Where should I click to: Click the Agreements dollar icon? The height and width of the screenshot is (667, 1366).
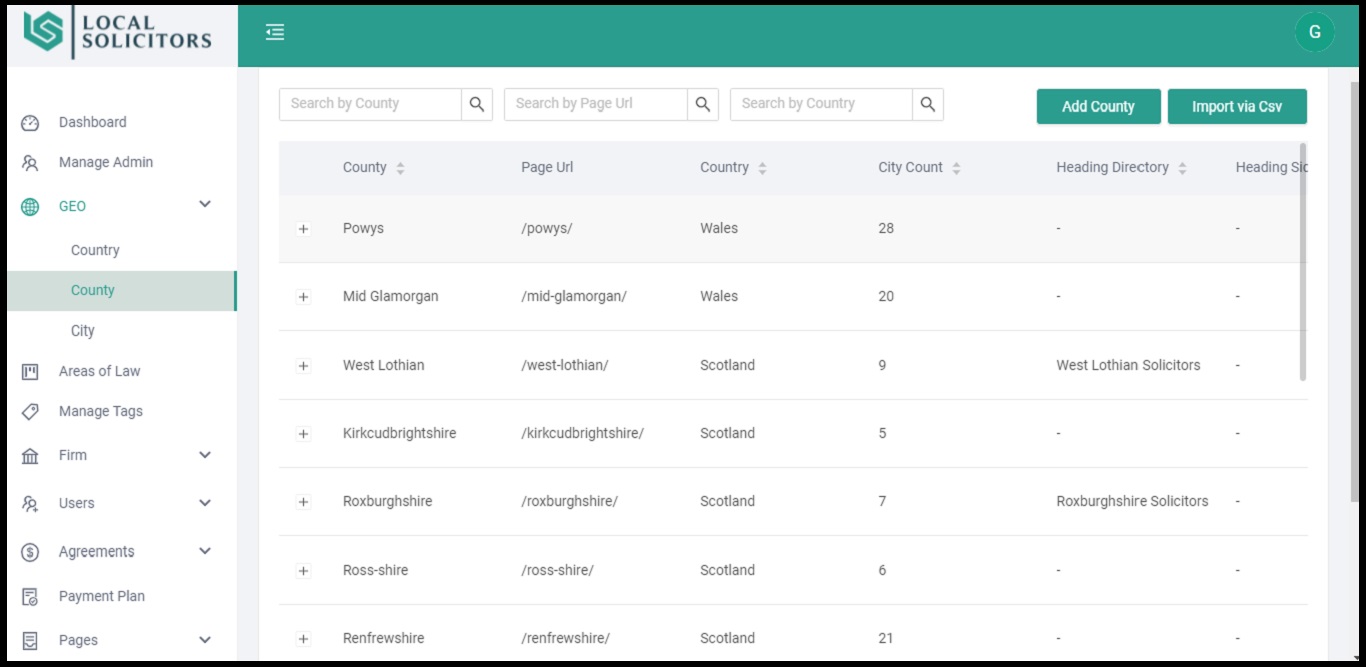pos(30,552)
